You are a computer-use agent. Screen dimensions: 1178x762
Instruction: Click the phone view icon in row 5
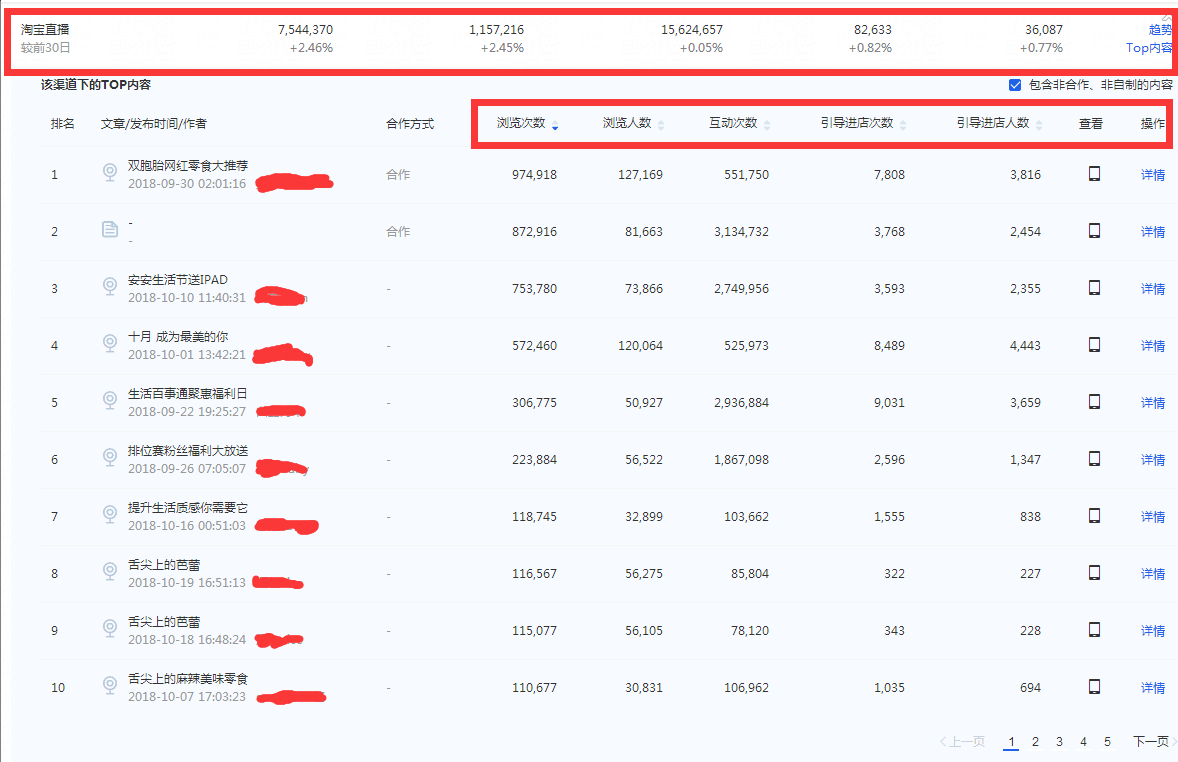1094,402
